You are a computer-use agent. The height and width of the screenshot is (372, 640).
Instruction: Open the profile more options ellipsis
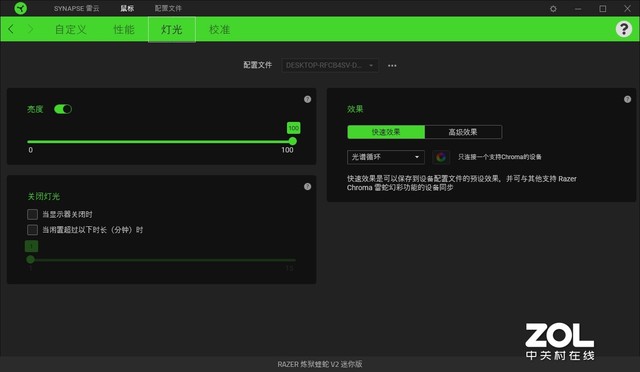(392, 65)
